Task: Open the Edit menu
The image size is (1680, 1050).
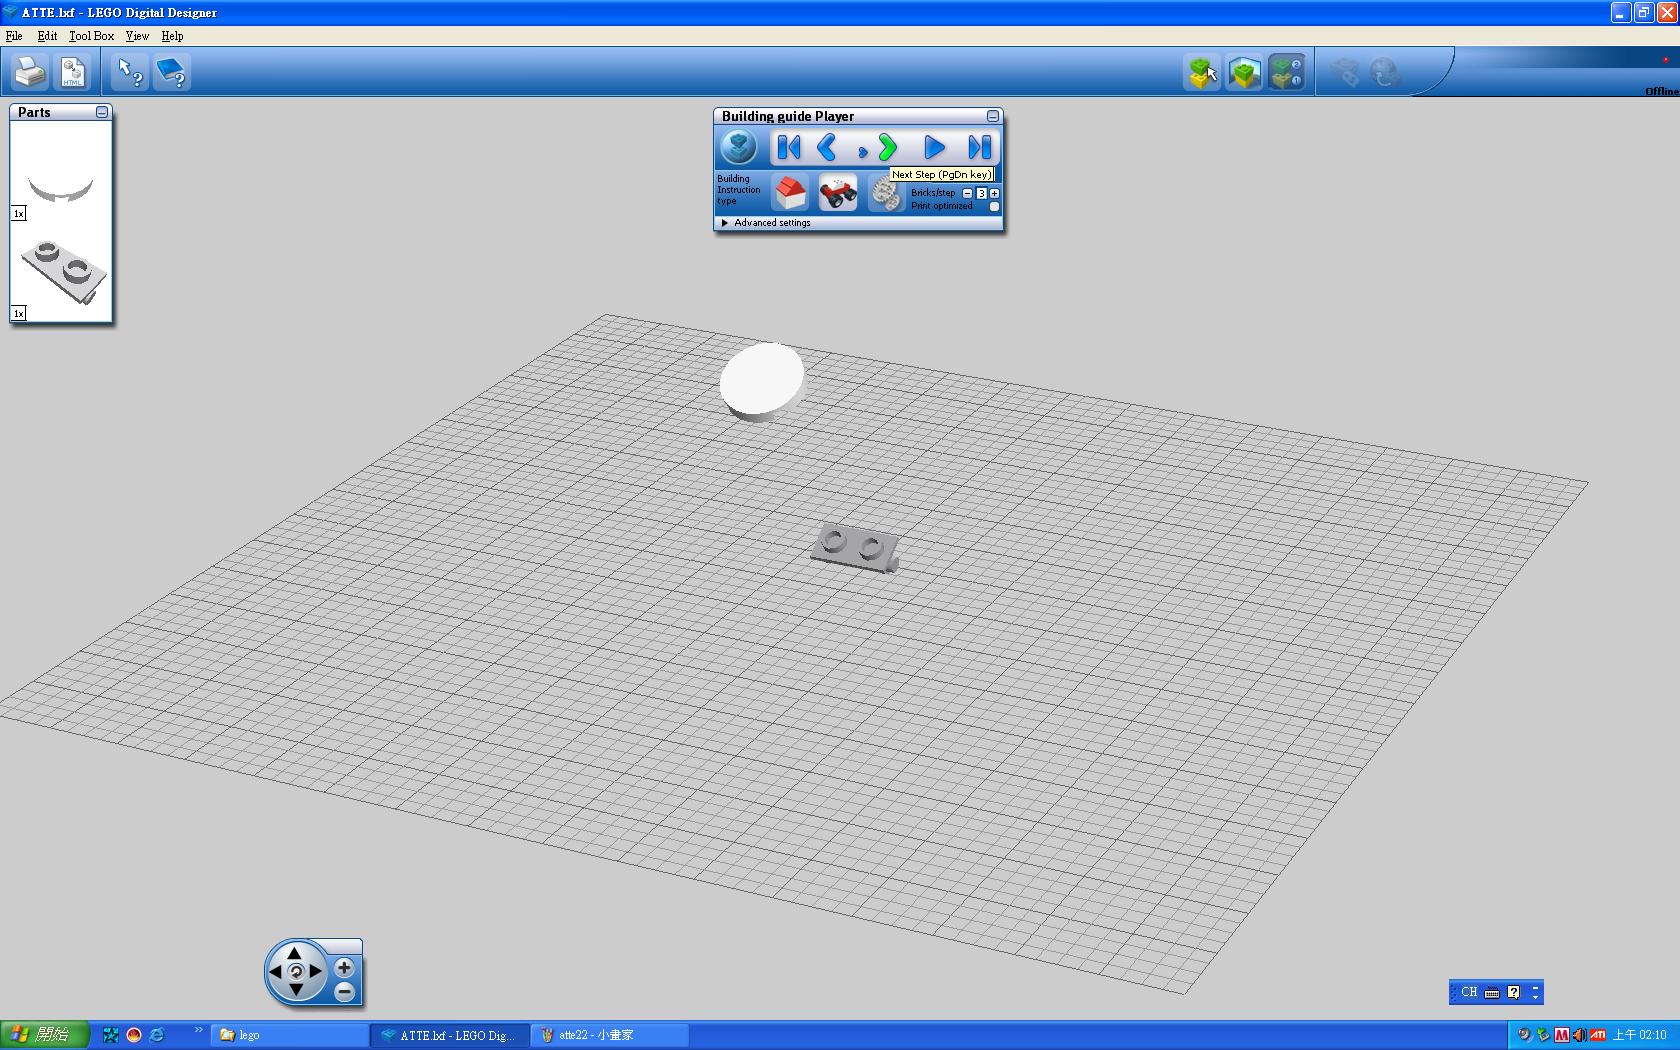Action: click(x=47, y=36)
